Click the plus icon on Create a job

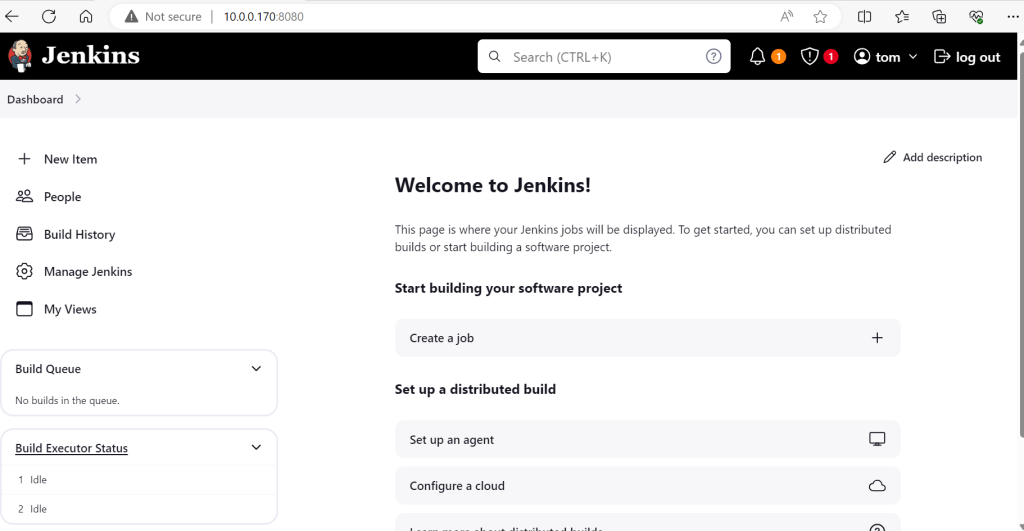click(877, 338)
